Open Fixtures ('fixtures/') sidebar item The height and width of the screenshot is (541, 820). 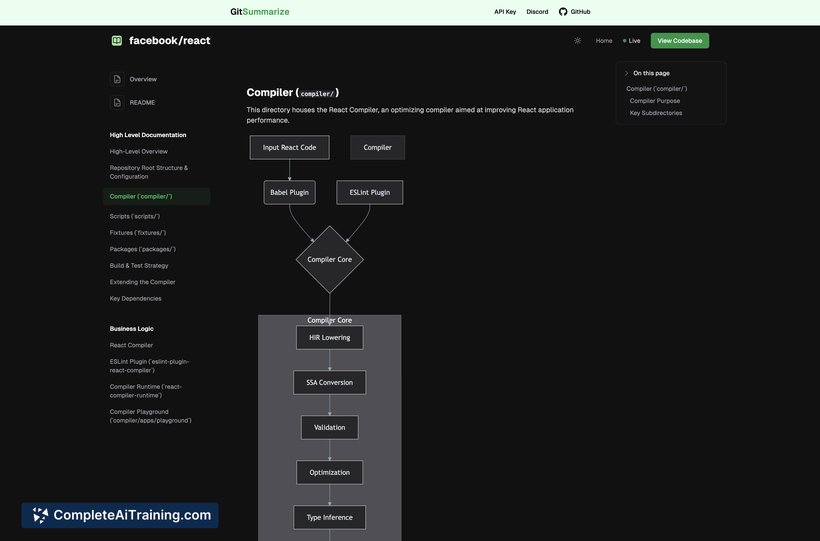[138, 232]
